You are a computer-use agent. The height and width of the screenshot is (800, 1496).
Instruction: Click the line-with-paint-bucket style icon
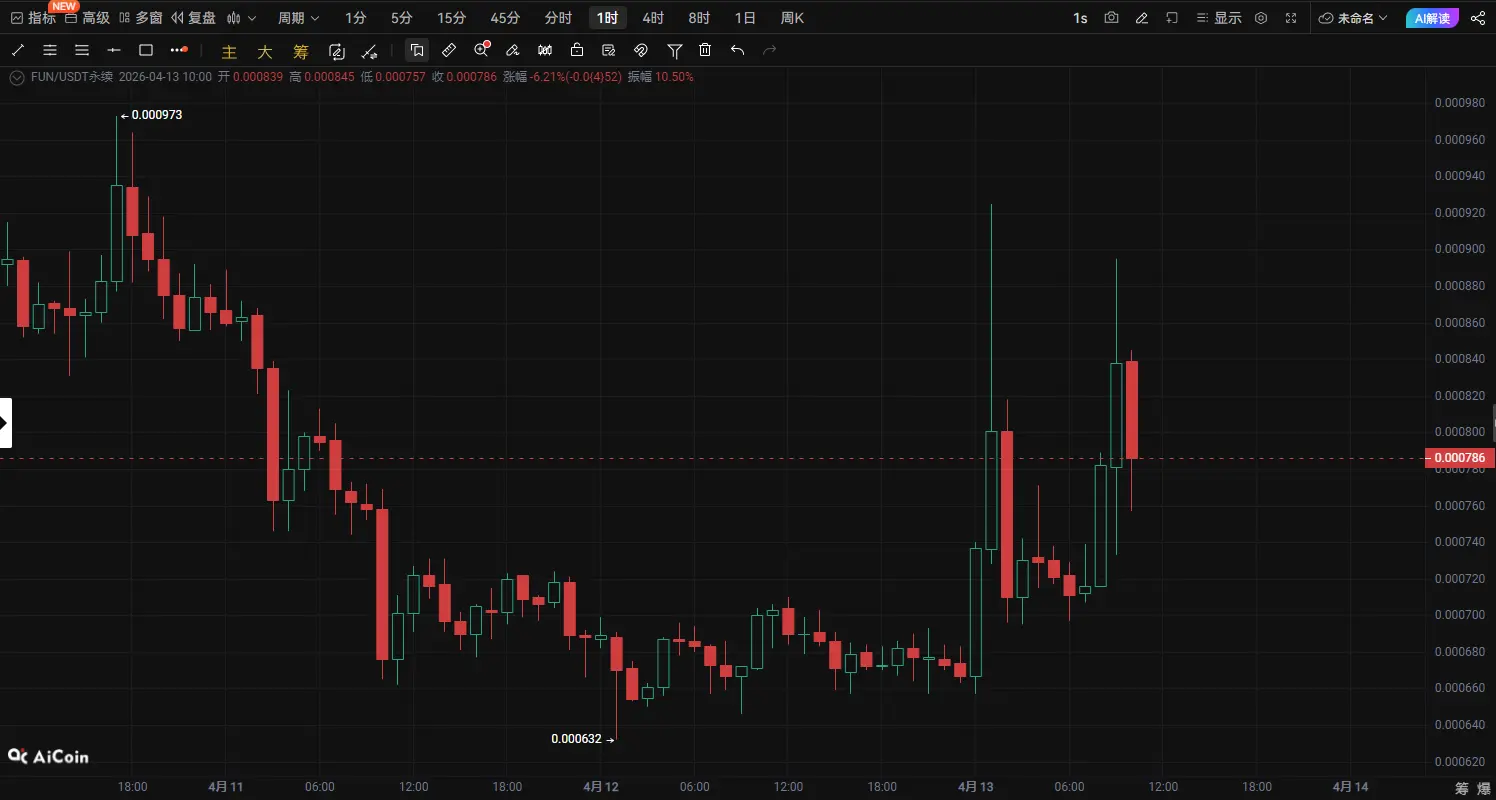[x=370, y=51]
